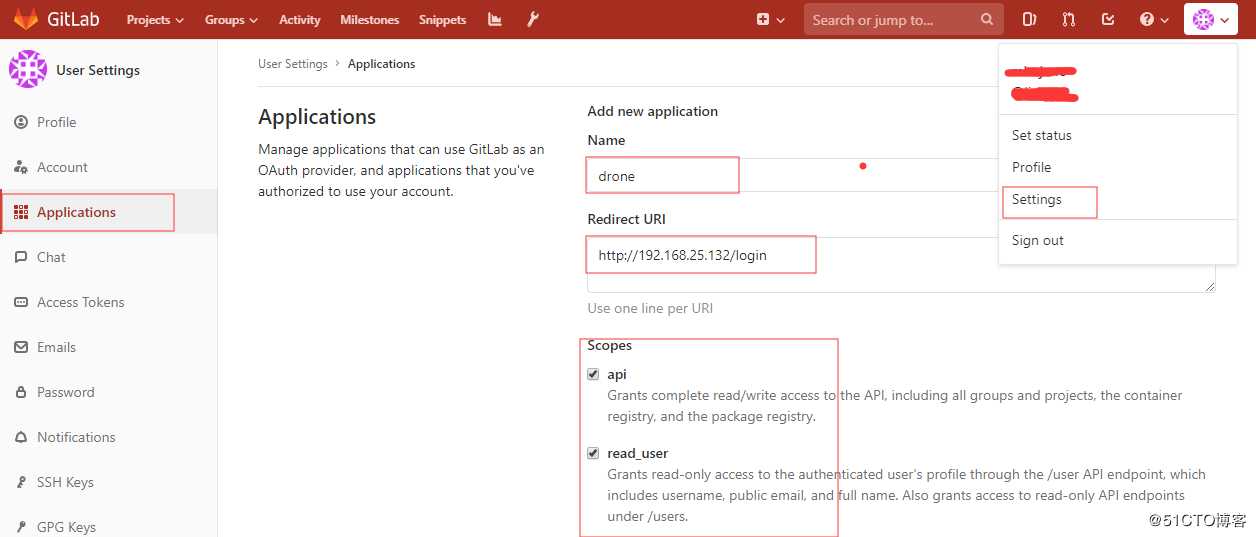Screen dimensions: 1256x537
Task: Open the Projects dropdown menu
Action: (x=155, y=19)
